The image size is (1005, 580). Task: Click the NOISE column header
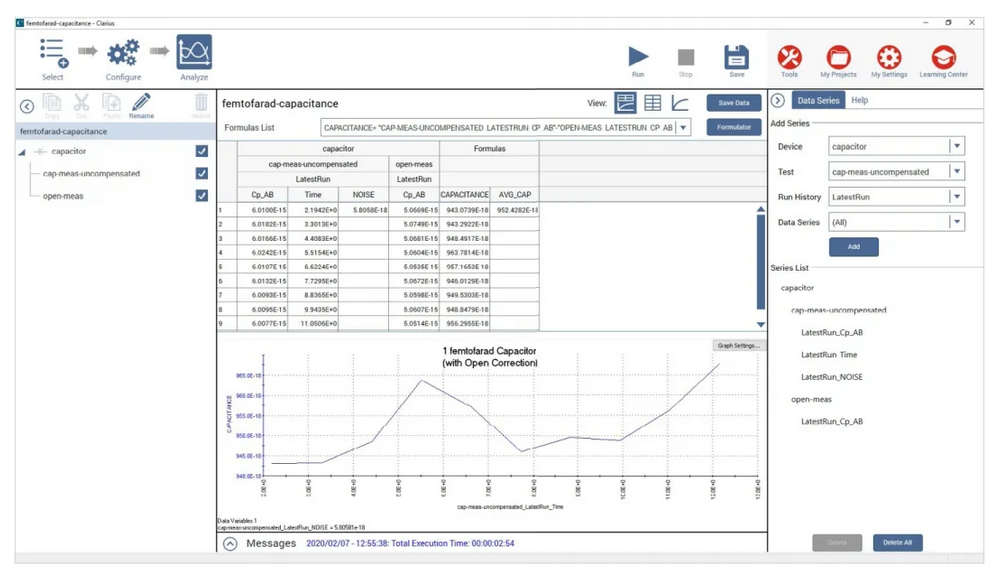pyautogui.click(x=363, y=195)
